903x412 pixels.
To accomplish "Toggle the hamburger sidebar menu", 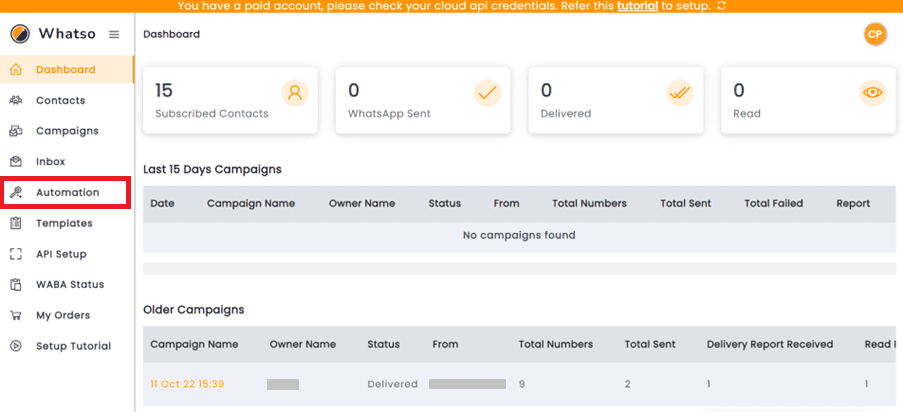I will coord(114,35).
